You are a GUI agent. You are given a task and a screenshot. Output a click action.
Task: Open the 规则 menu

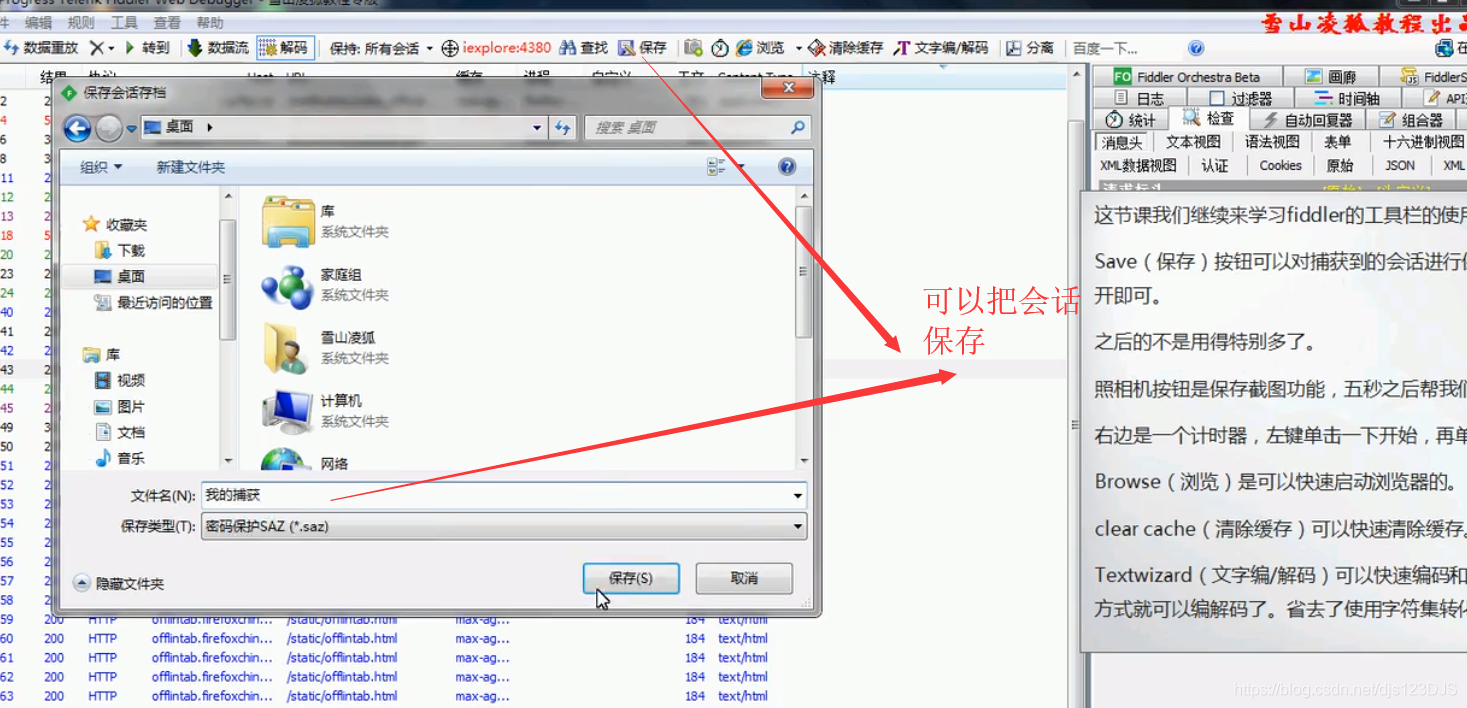pos(81,23)
